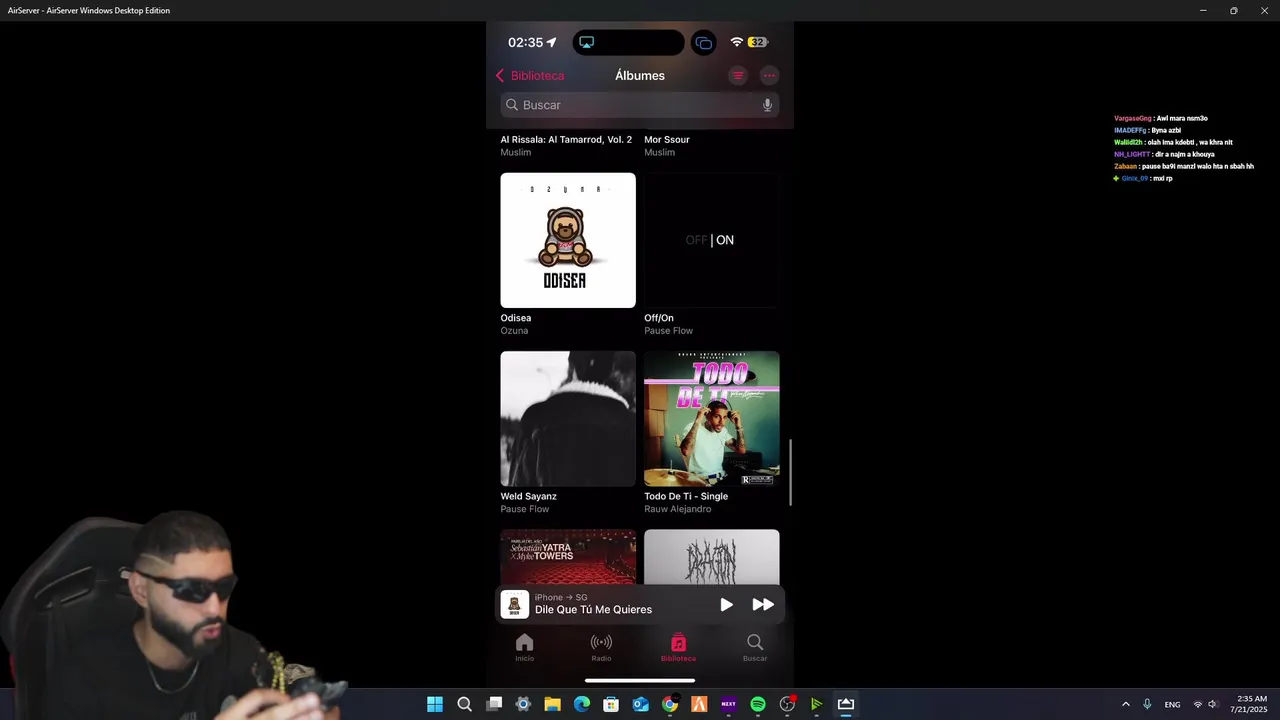Select the 'Ozuna' artist label
The height and width of the screenshot is (720, 1280).
[514, 331]
